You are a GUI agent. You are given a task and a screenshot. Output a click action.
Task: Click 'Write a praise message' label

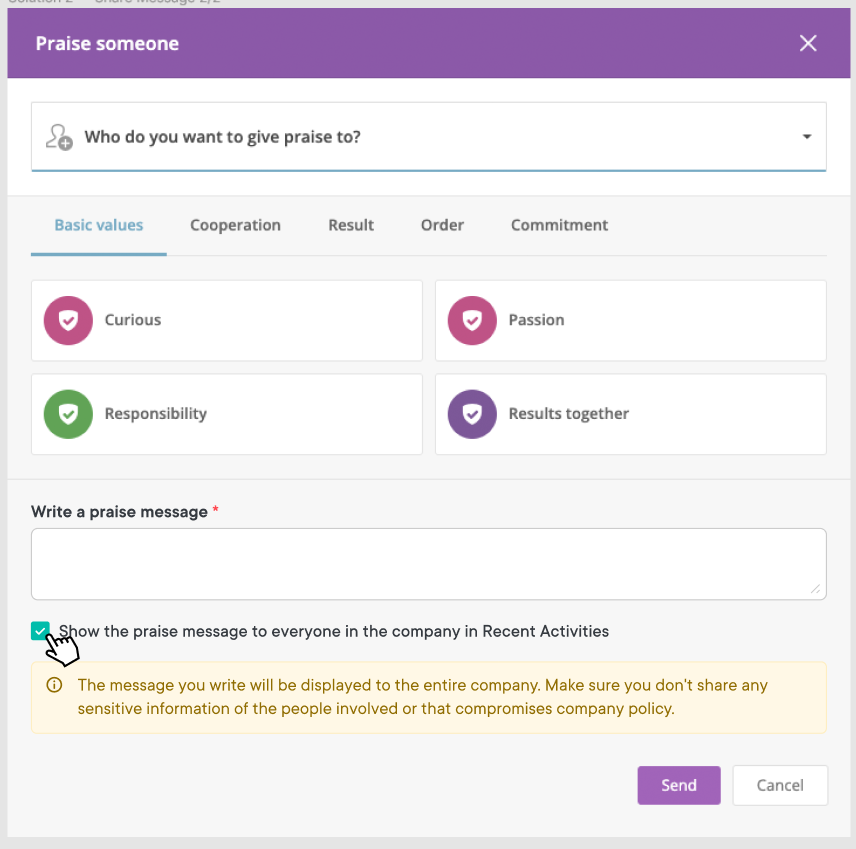click(119, 512)
